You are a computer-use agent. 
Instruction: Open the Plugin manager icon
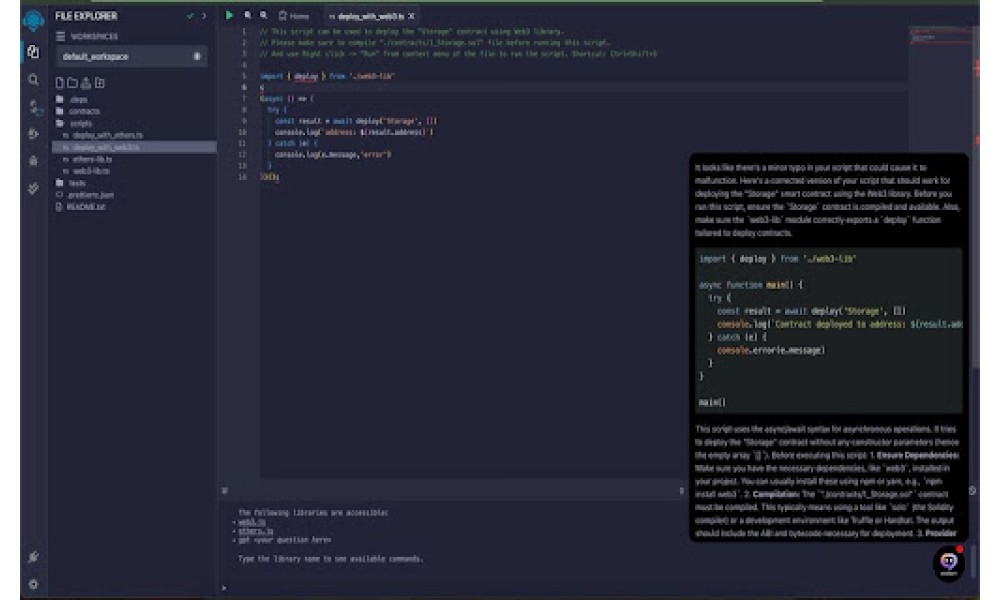click(33, 557)
